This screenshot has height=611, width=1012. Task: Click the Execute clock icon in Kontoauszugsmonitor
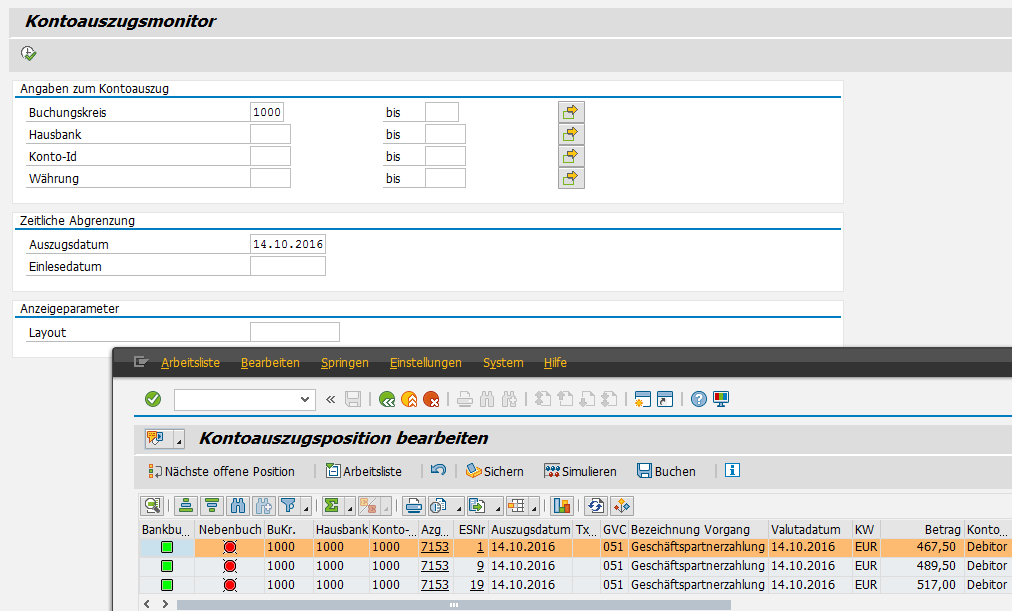[29, 53]
